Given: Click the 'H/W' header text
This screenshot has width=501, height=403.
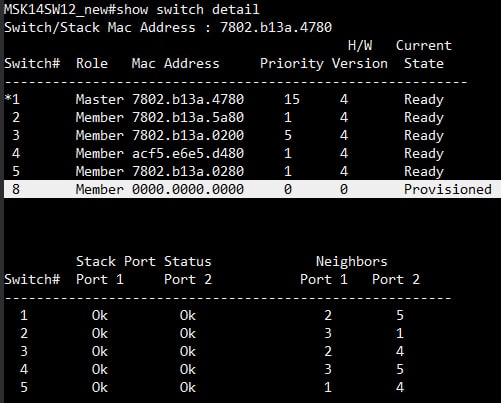Looking at the screenshot, I should [x=360, y=46].
